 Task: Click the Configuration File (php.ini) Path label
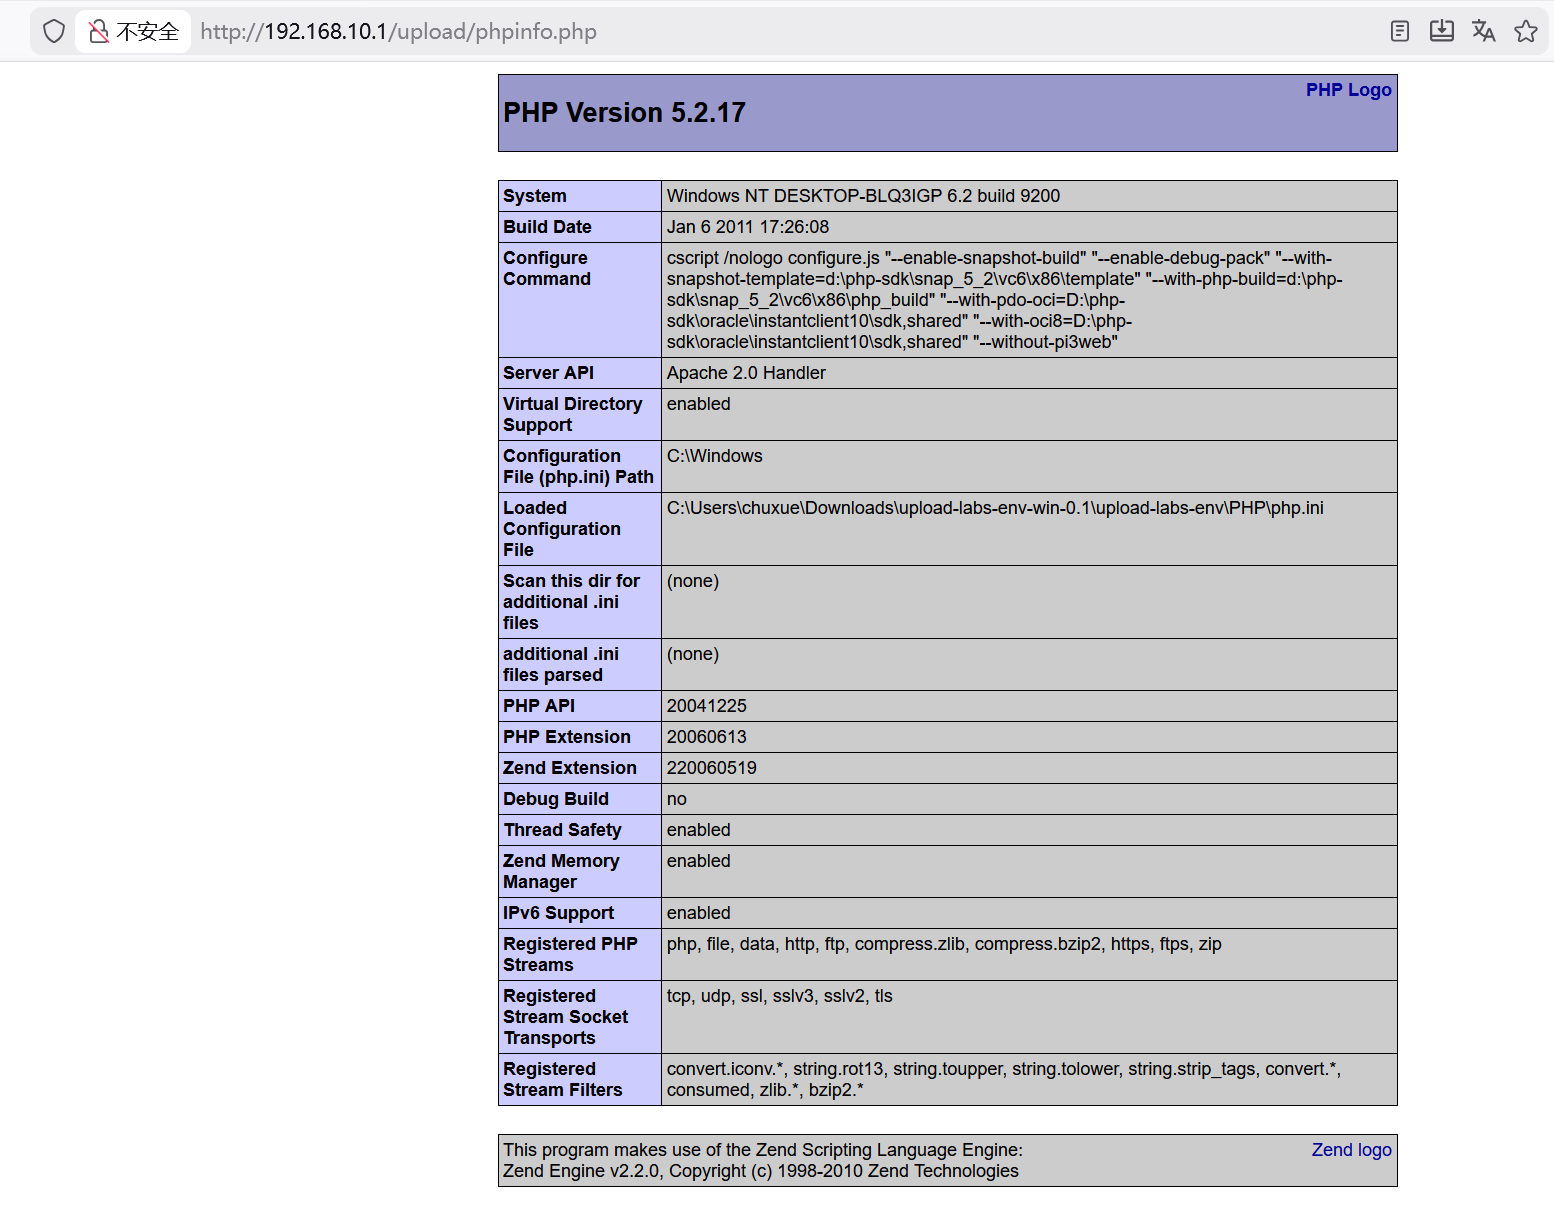point(578,466)
